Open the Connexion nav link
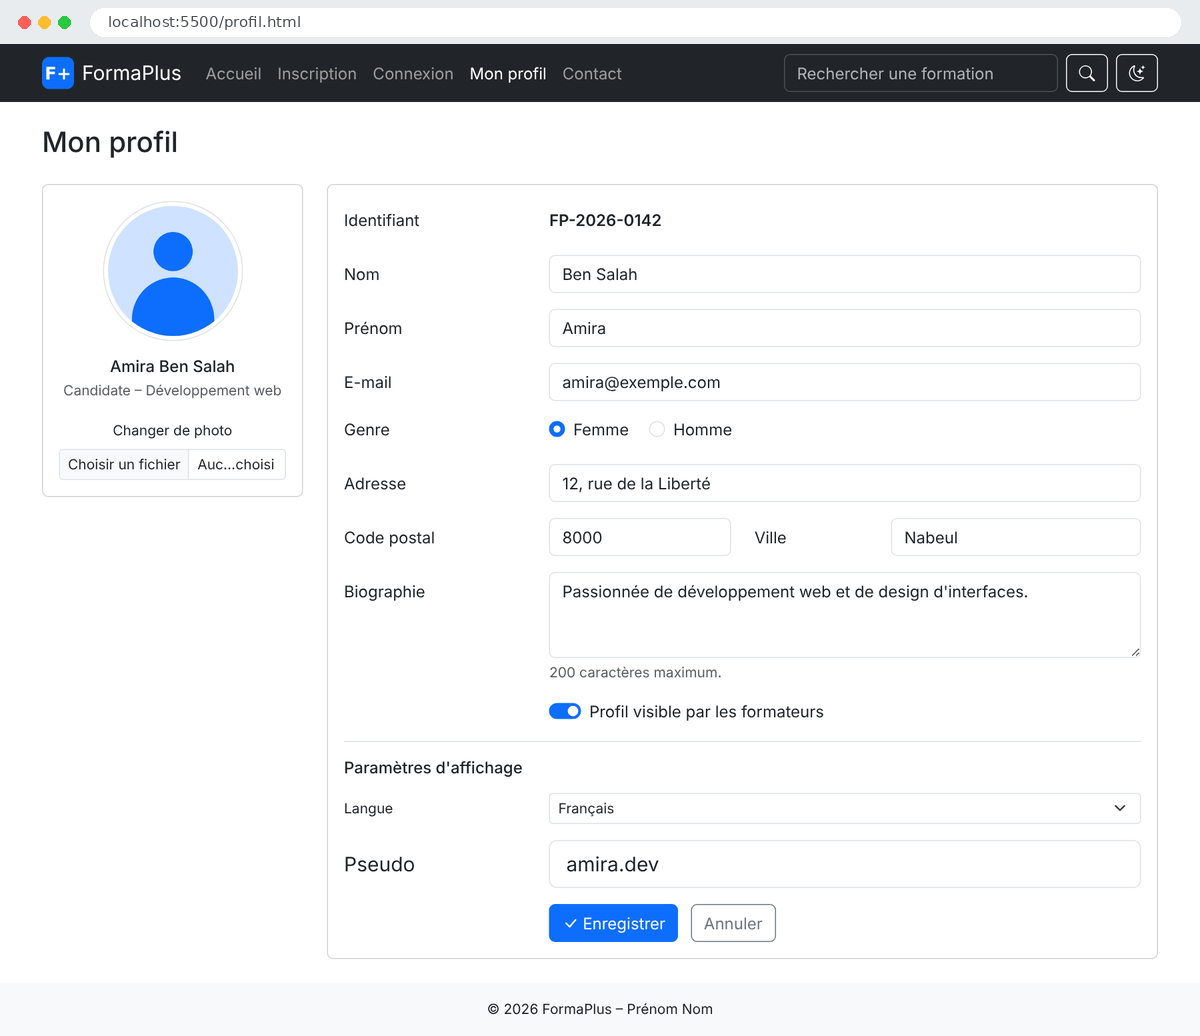This screenshot has height=1036, width=1200. (x=413, y=73)
